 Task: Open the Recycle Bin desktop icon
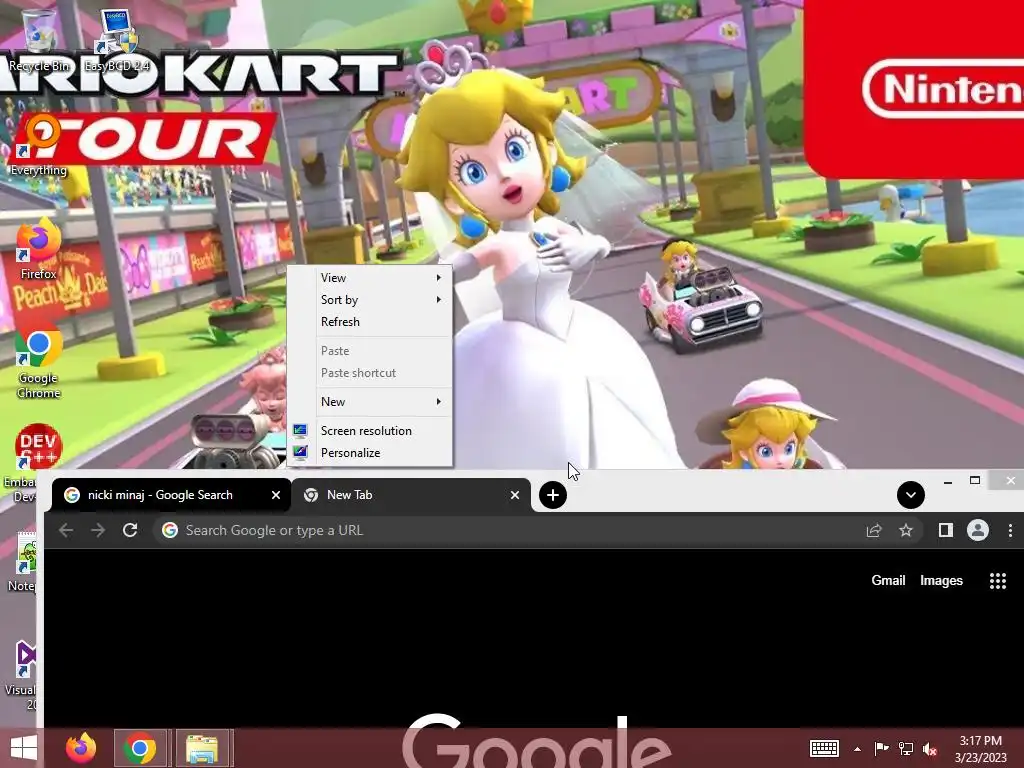pyautogui.click(x=39, y=40)
